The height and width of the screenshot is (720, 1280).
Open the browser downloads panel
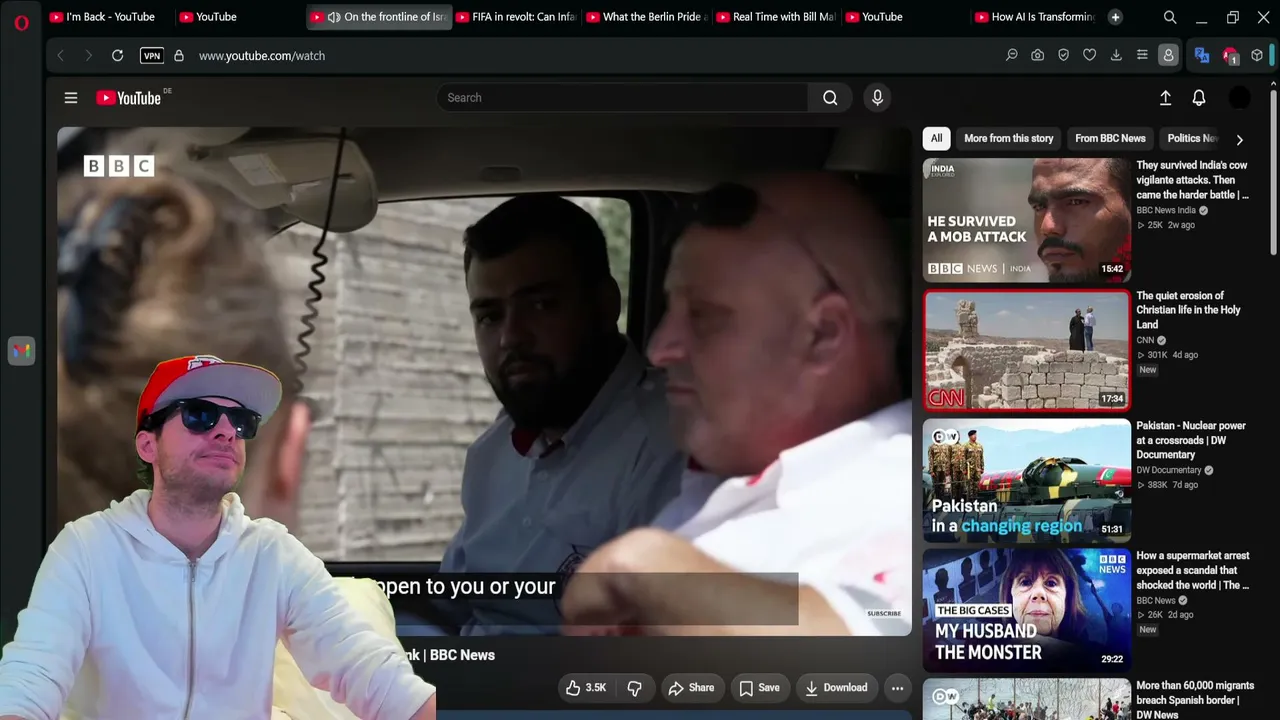point(1116,56)
